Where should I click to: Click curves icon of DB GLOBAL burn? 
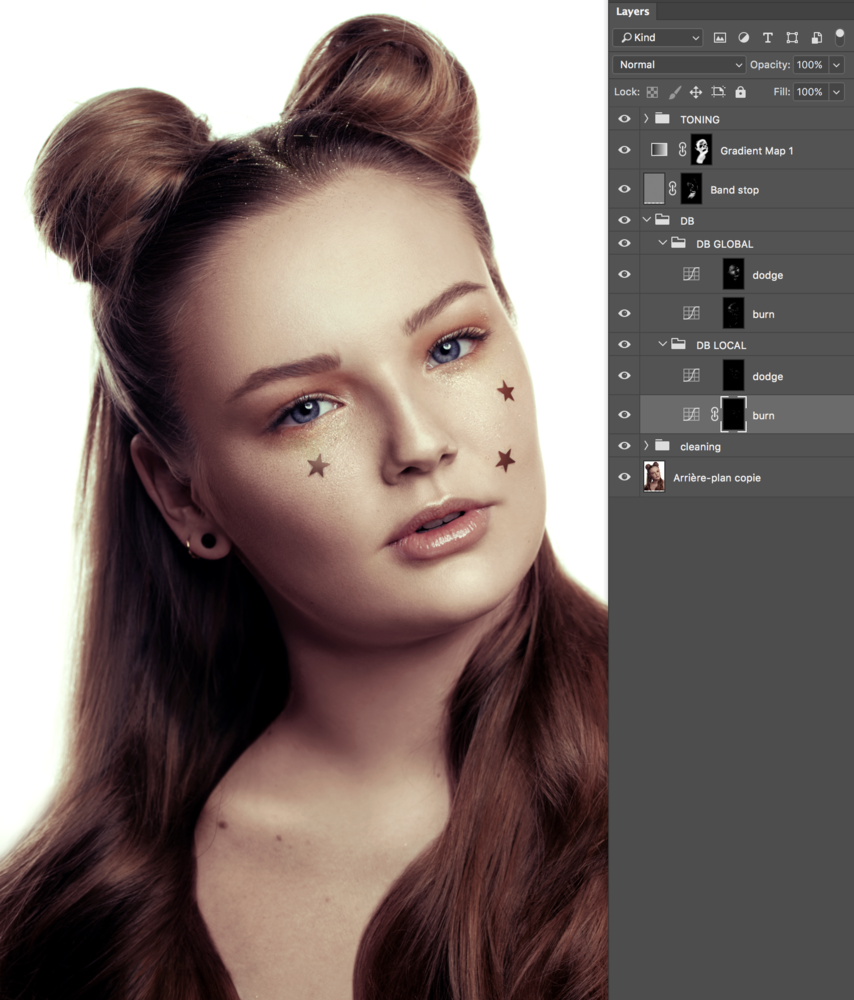point(691,313)
